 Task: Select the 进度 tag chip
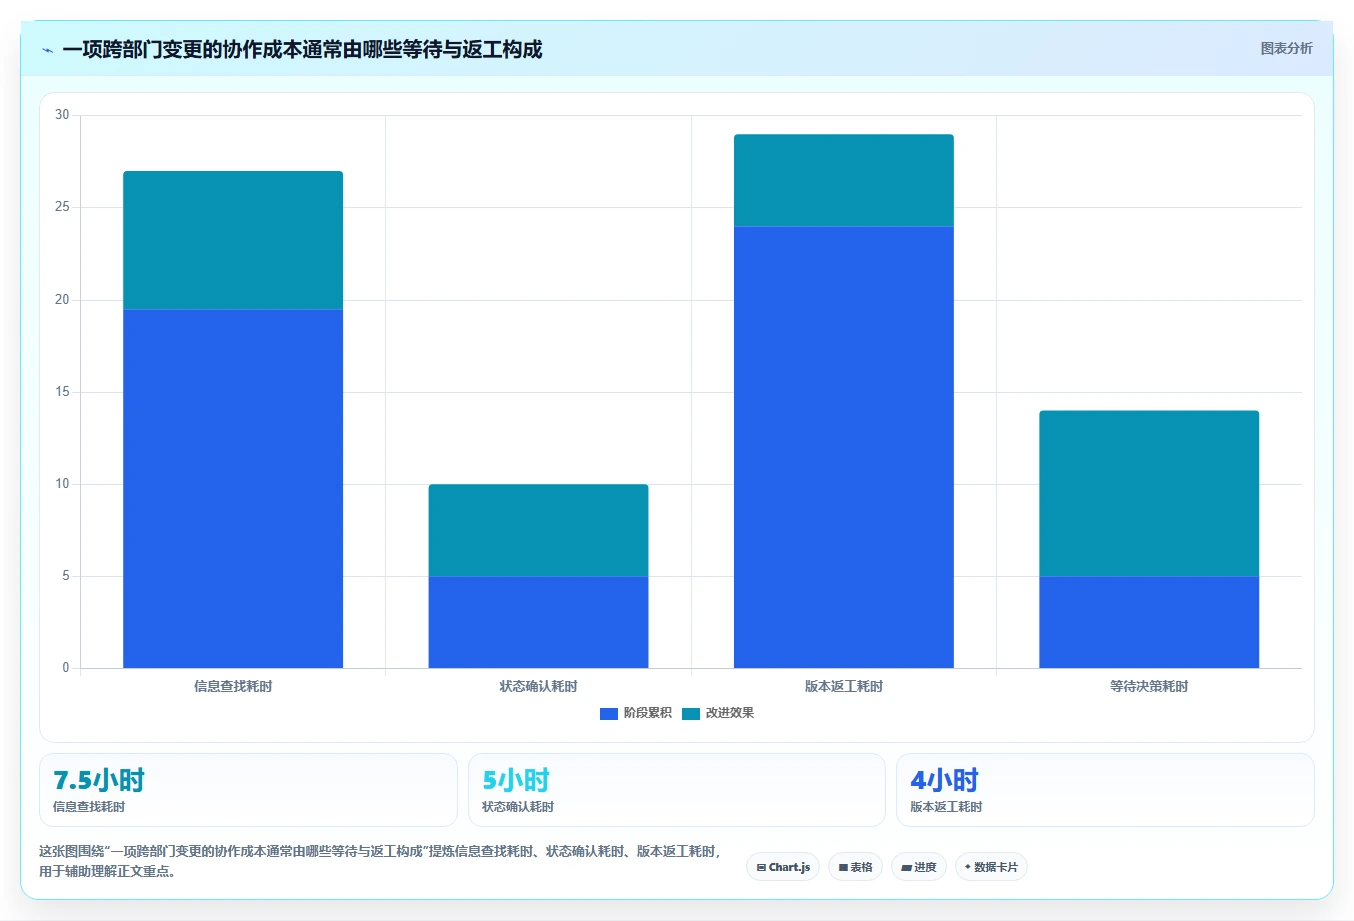tap(919, 867)
